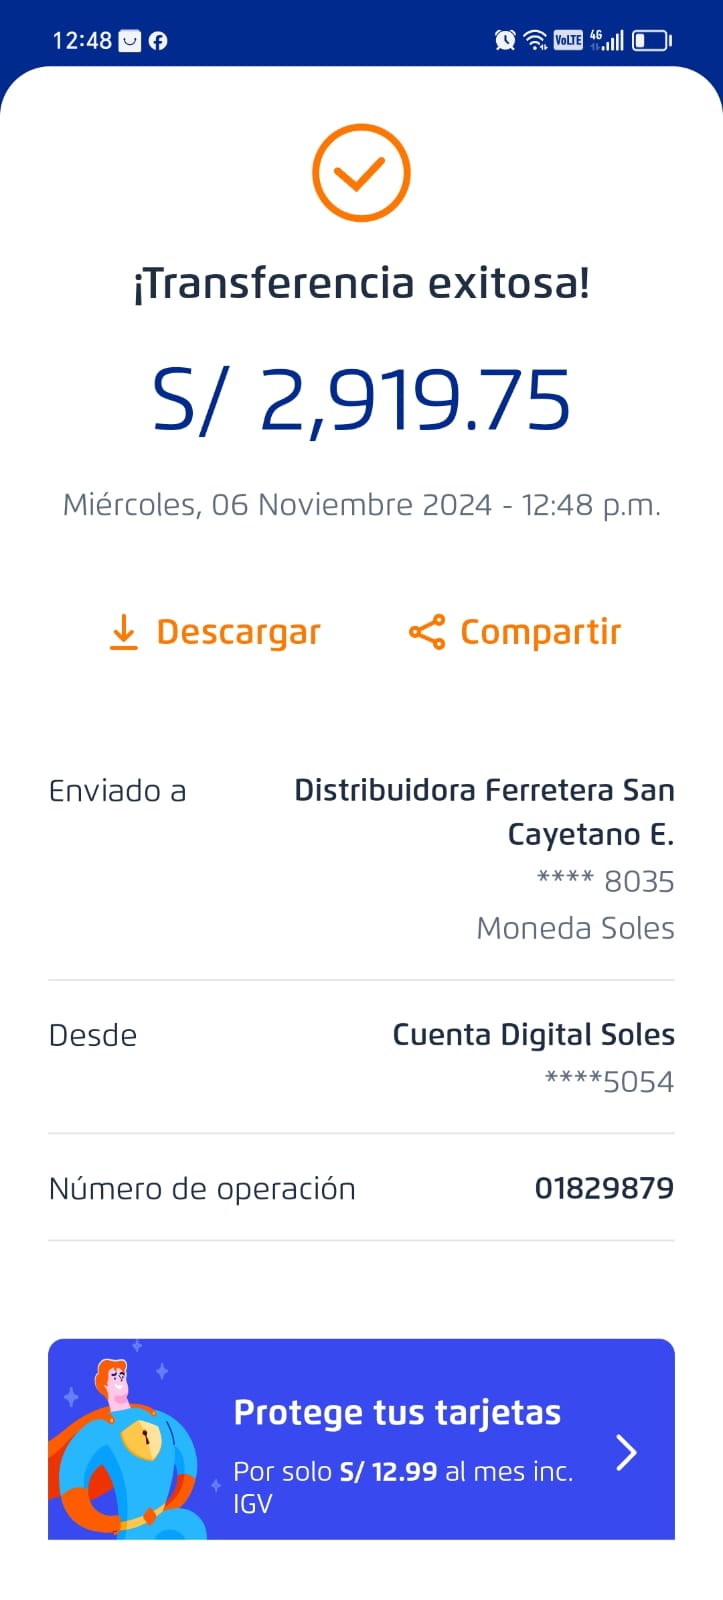The height and width of the screenshot is (1600, 723).
Task: Tap the battery indicator icon
Action: tap(651, 40)
